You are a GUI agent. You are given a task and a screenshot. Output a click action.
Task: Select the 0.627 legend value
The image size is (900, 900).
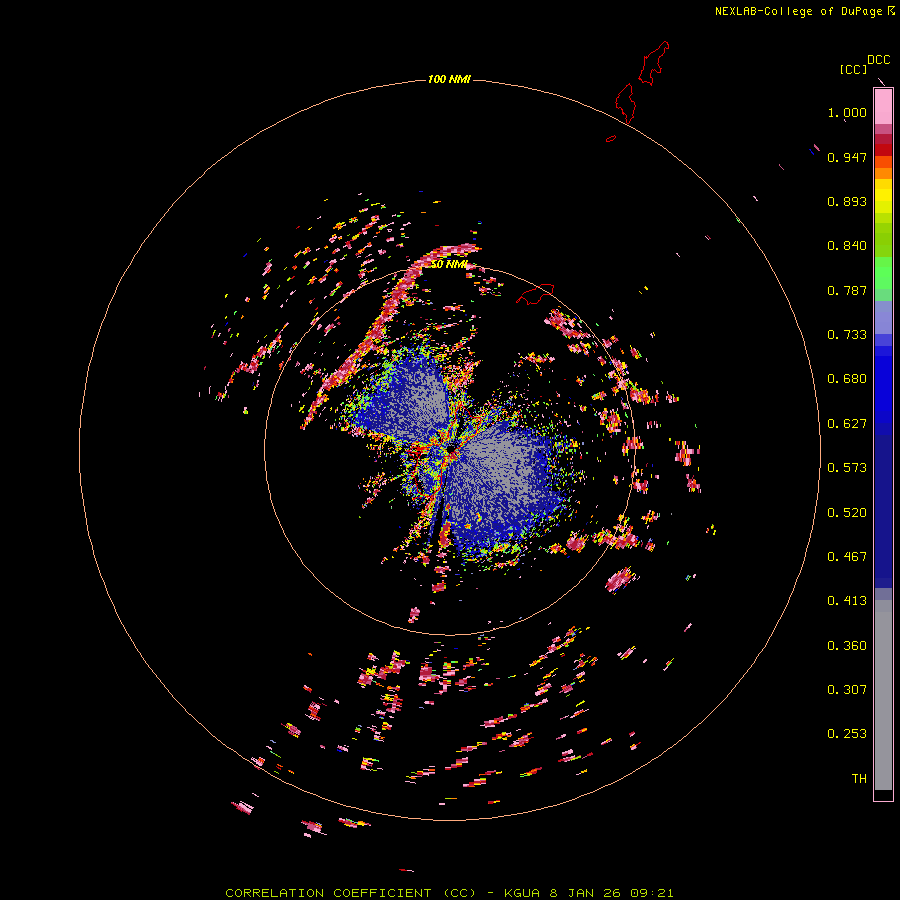click(x=847, y=424)
